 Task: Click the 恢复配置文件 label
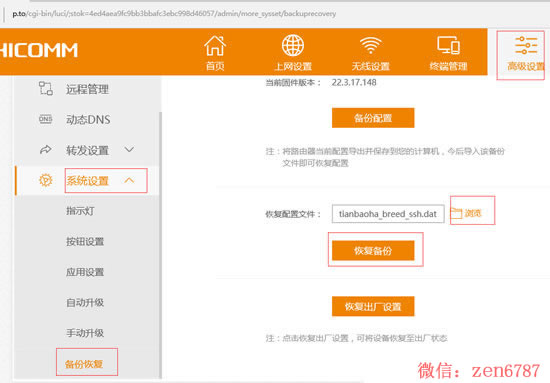(293, 214)
